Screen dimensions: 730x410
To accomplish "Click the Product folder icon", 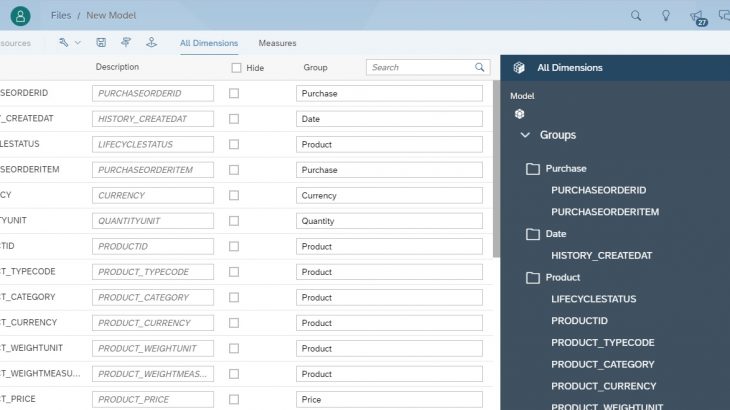I will (x=533, y=277).
